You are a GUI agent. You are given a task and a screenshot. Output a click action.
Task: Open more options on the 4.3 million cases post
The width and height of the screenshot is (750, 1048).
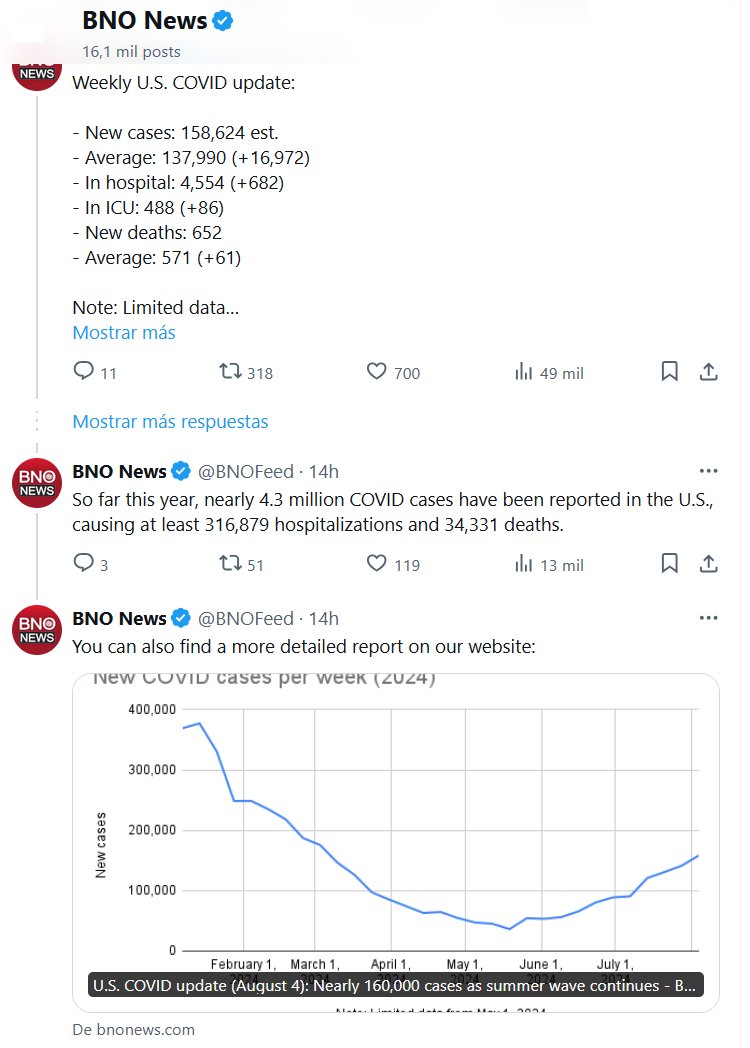tap(708, 471)
